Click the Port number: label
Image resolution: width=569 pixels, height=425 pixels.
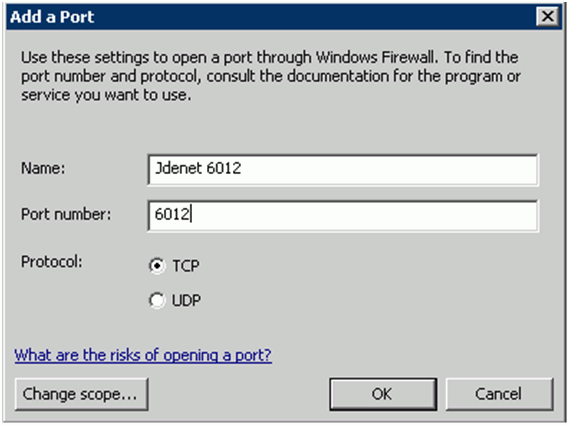tap(66, 214)
